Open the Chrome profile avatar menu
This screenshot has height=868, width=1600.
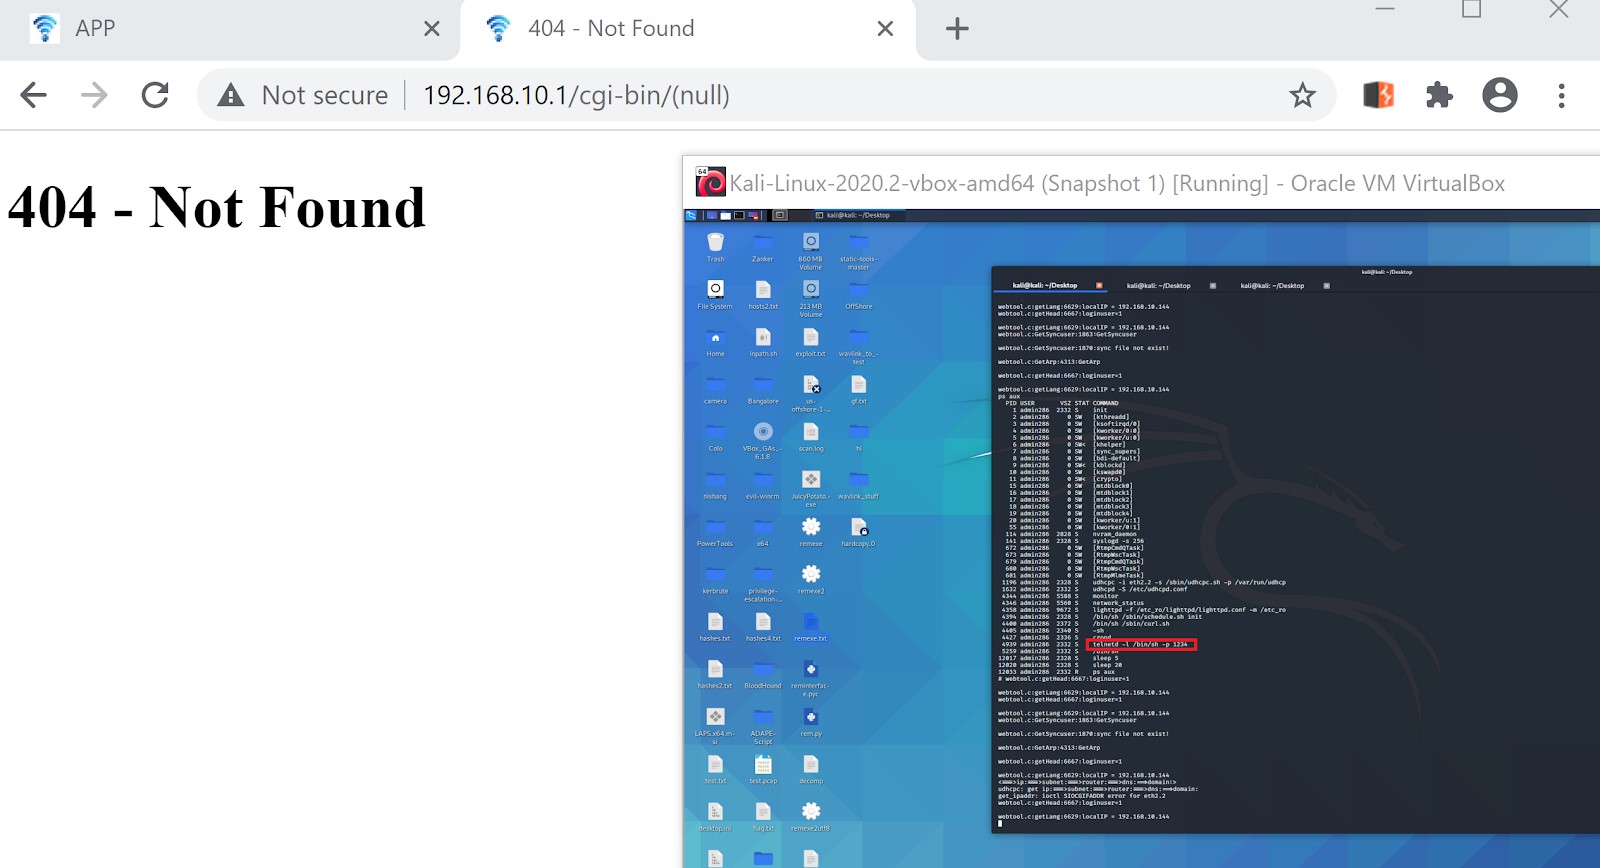(x=1500, y=95)
